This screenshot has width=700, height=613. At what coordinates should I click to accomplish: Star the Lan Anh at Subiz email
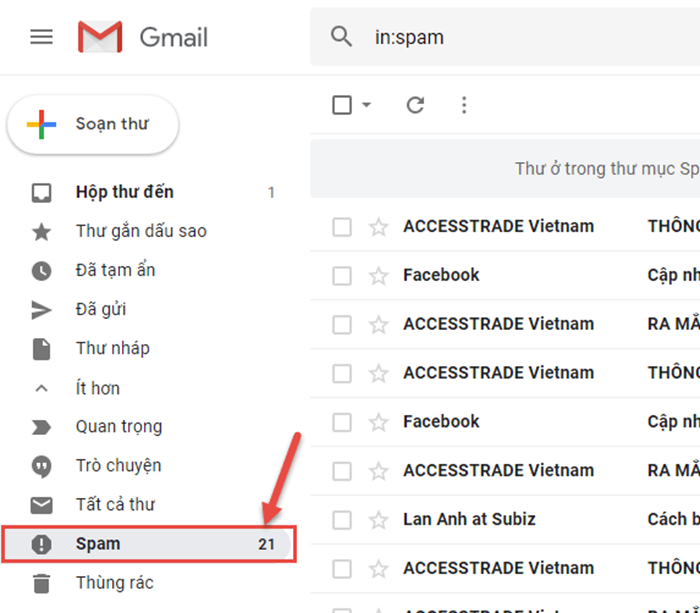(379, 519)
